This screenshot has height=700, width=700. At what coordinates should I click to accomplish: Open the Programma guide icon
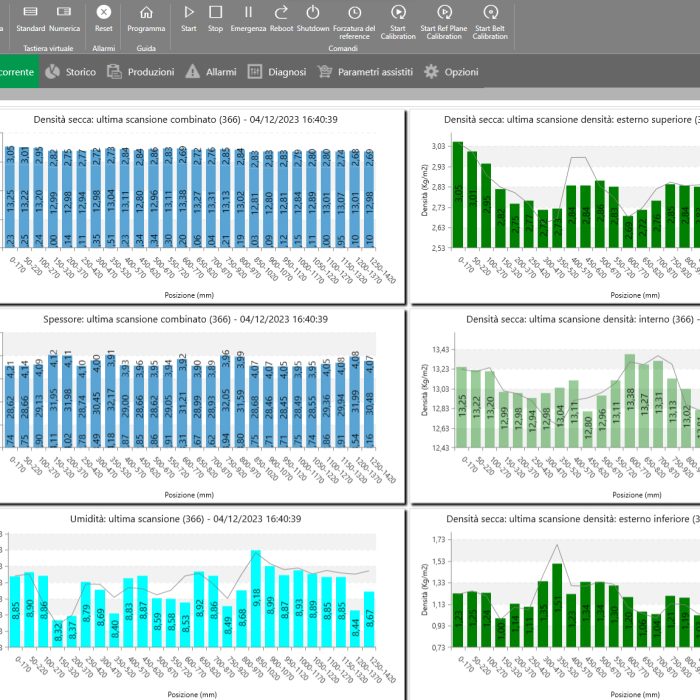(x=146, y=13)
